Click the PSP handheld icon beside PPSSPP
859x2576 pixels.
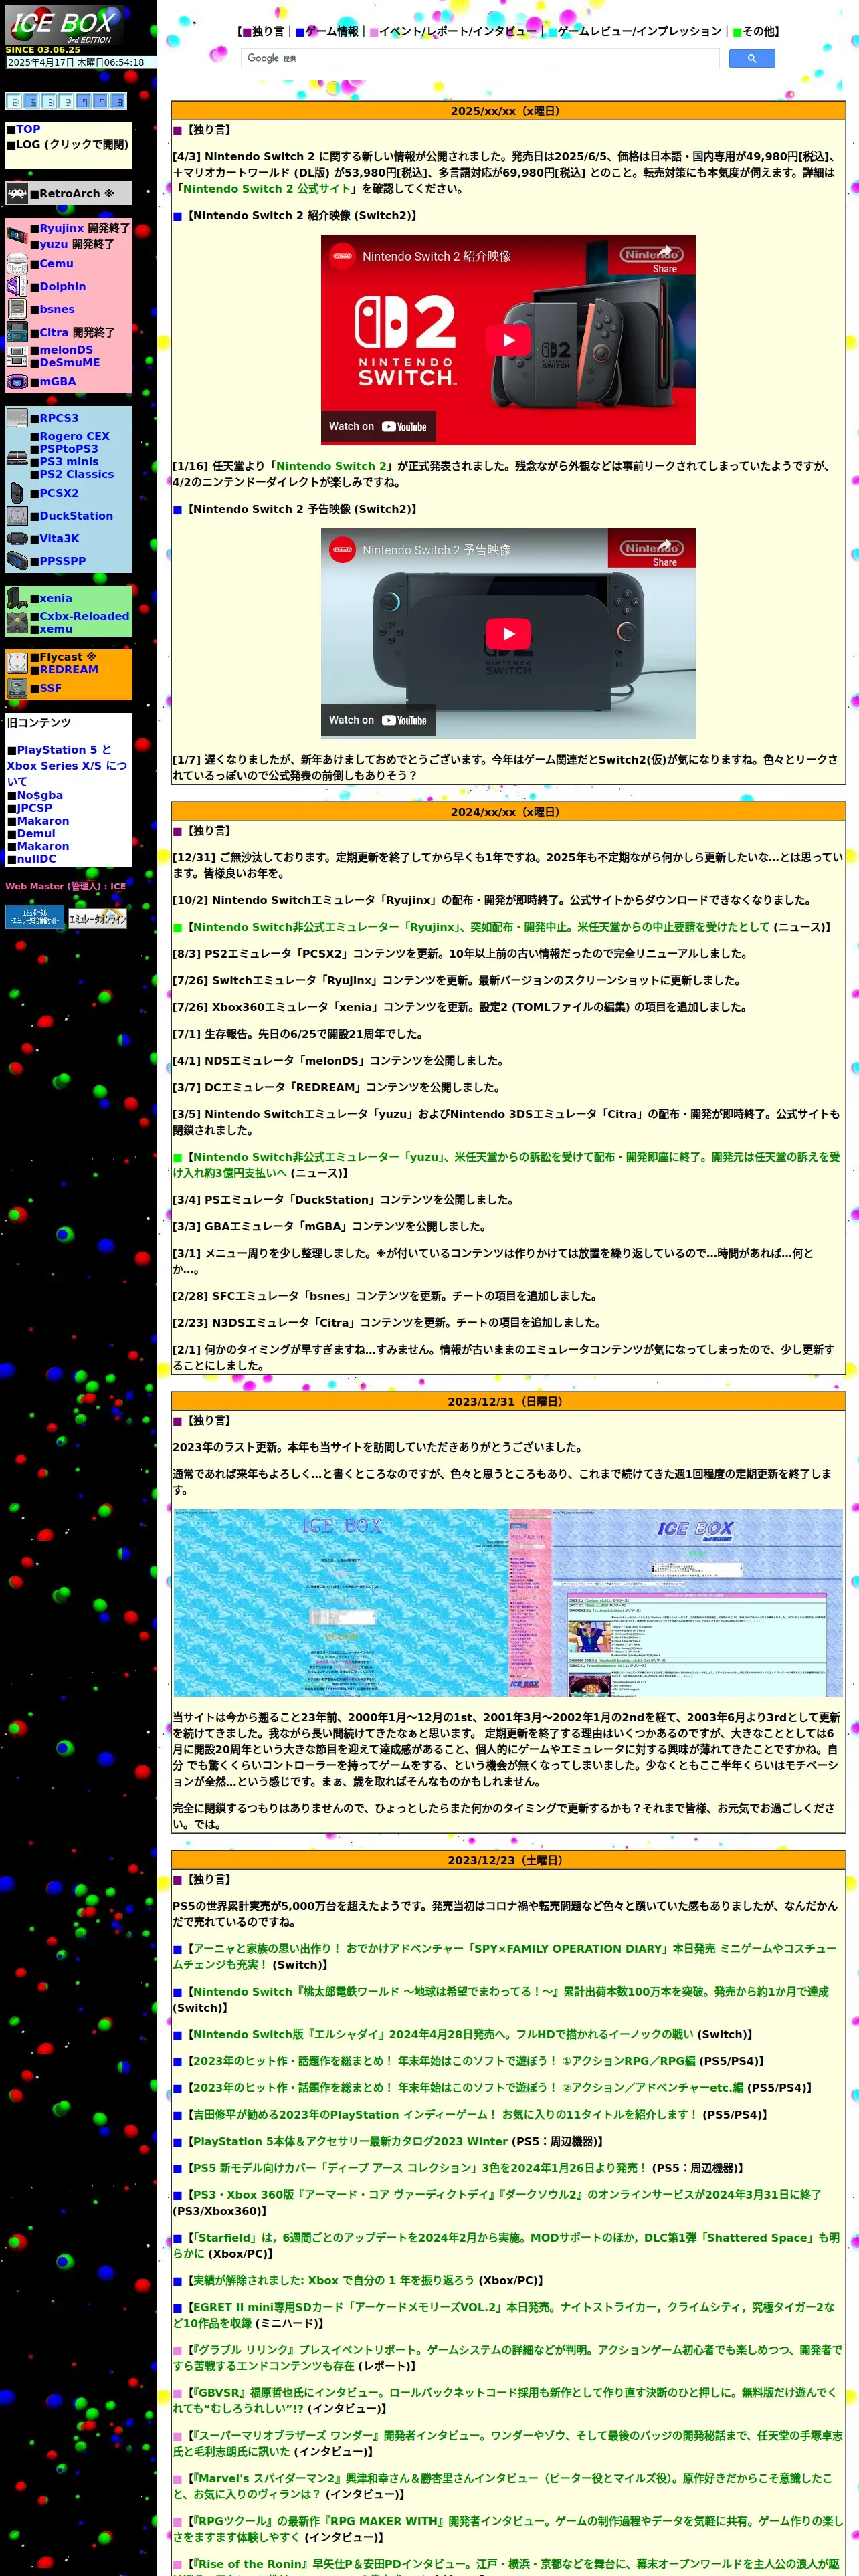17,561
